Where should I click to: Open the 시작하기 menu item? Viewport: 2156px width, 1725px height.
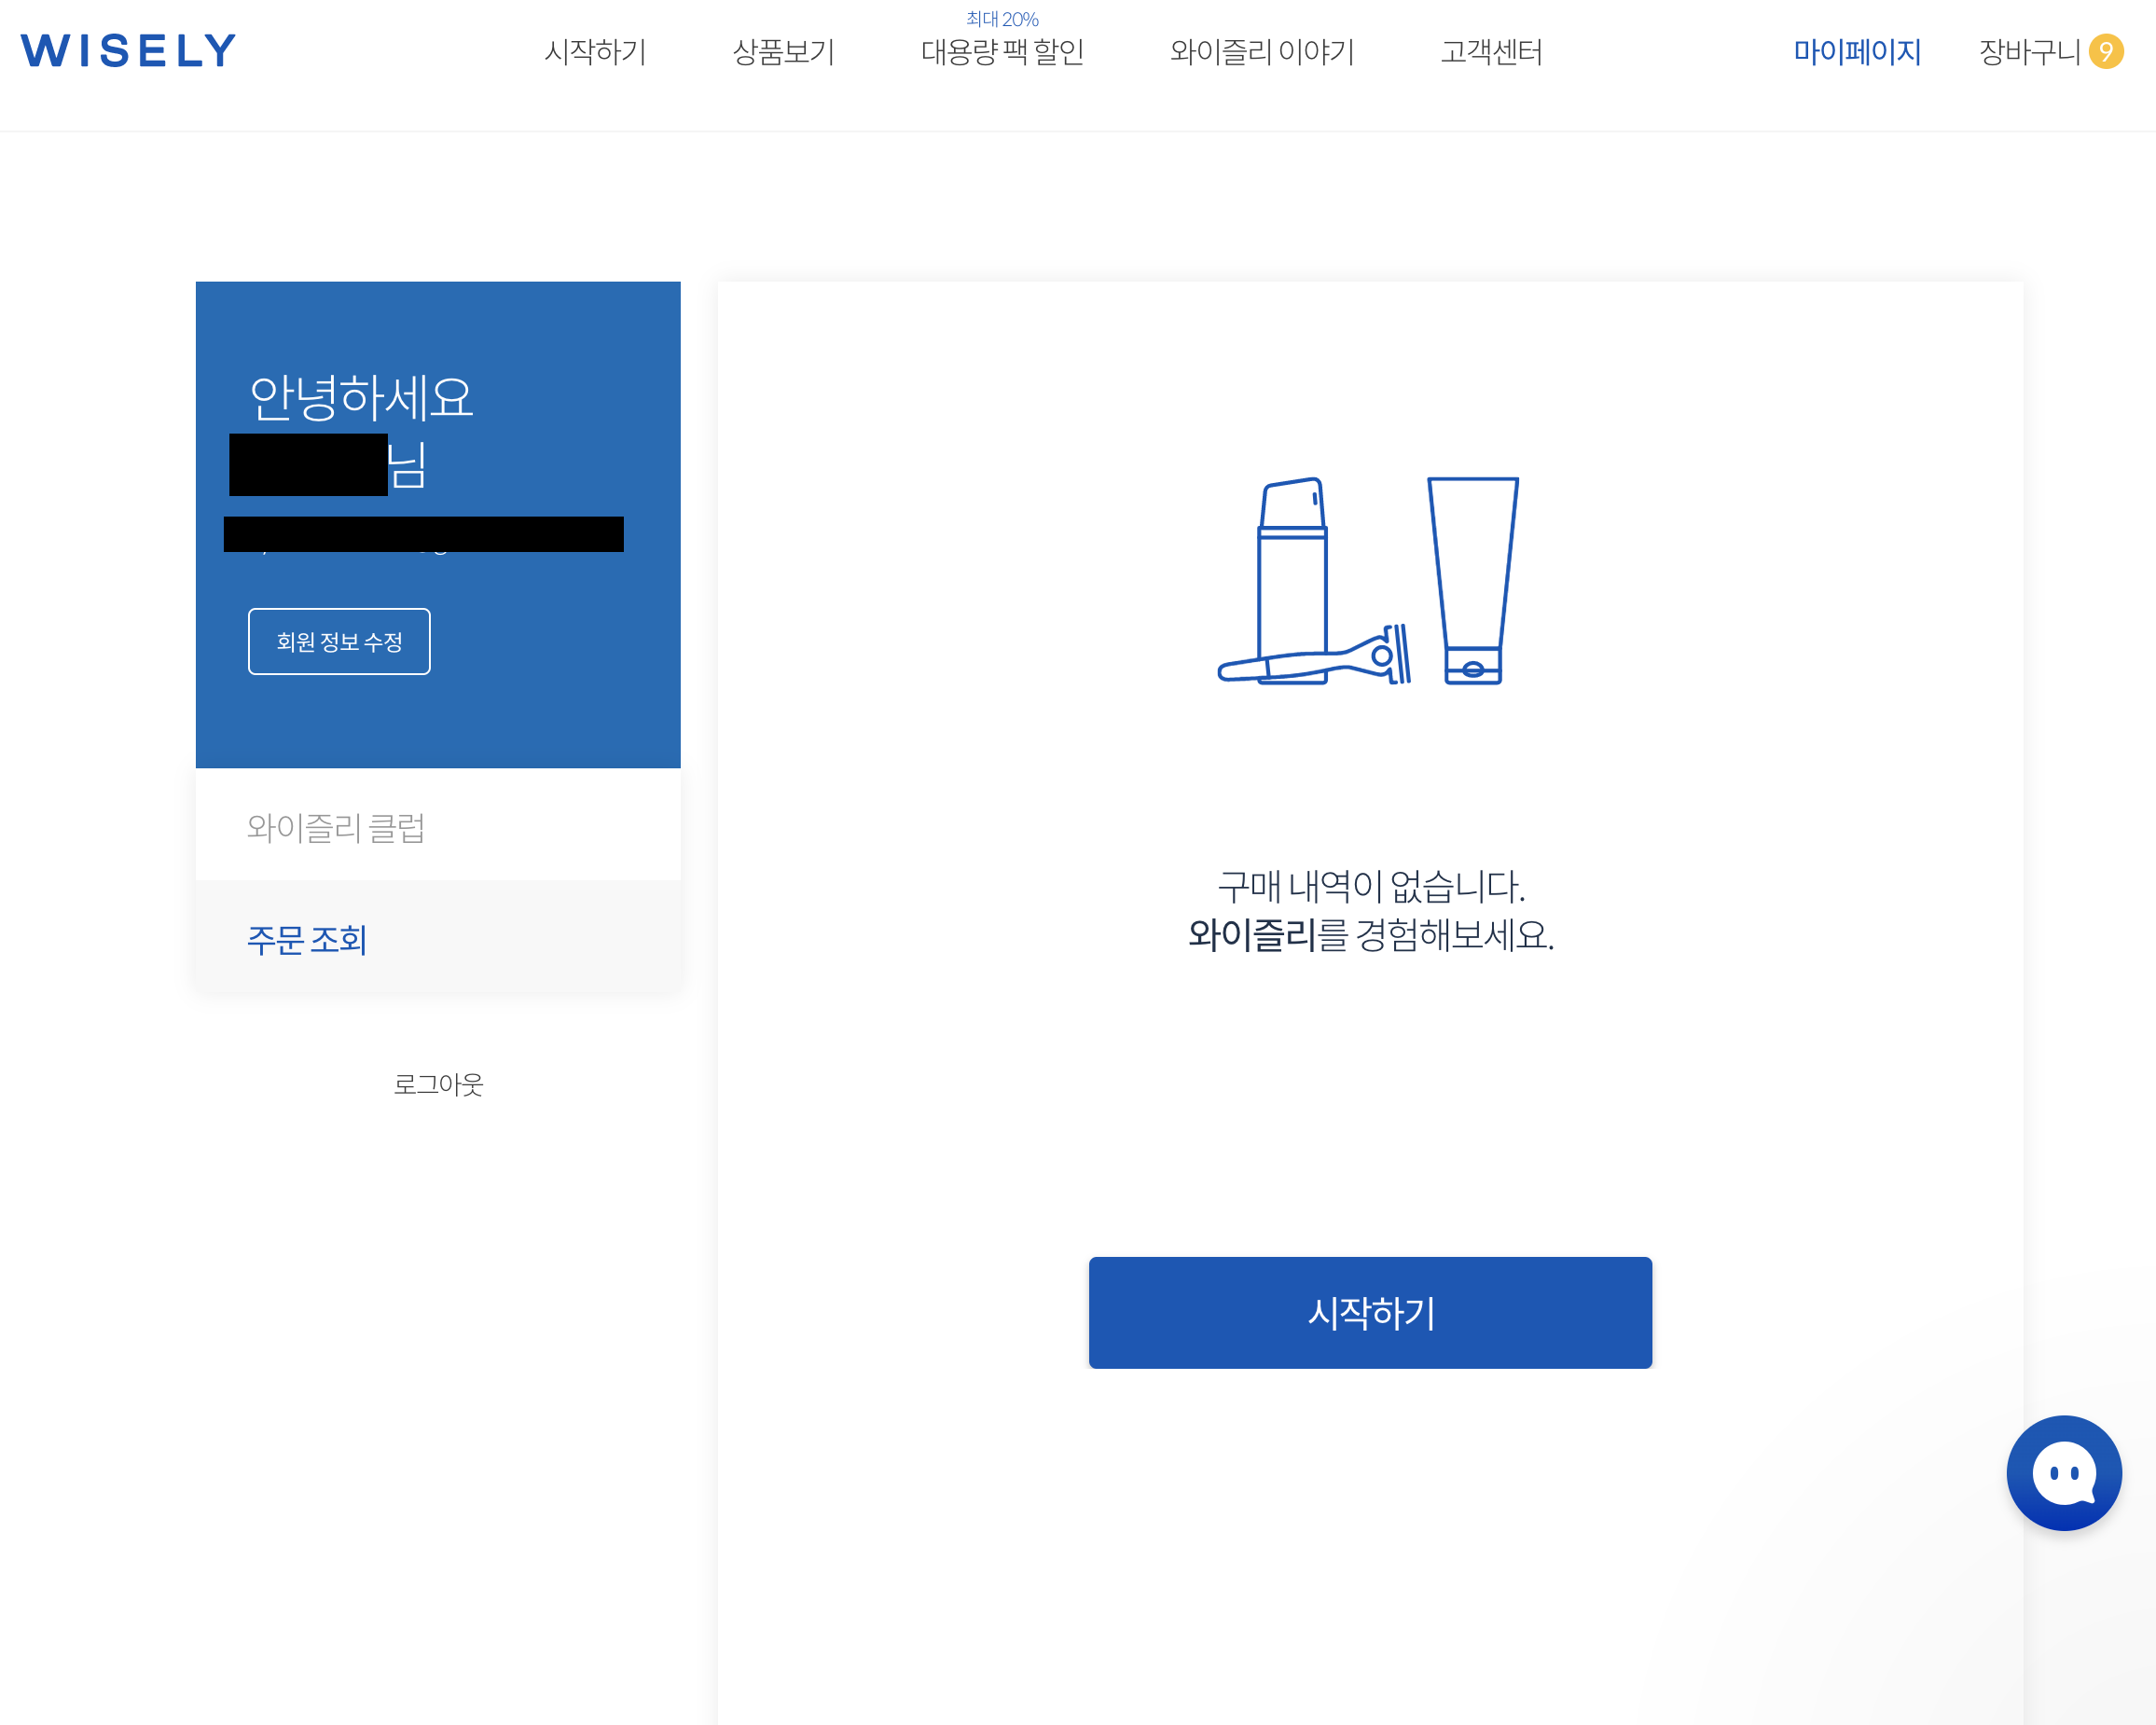coord(595,51)
